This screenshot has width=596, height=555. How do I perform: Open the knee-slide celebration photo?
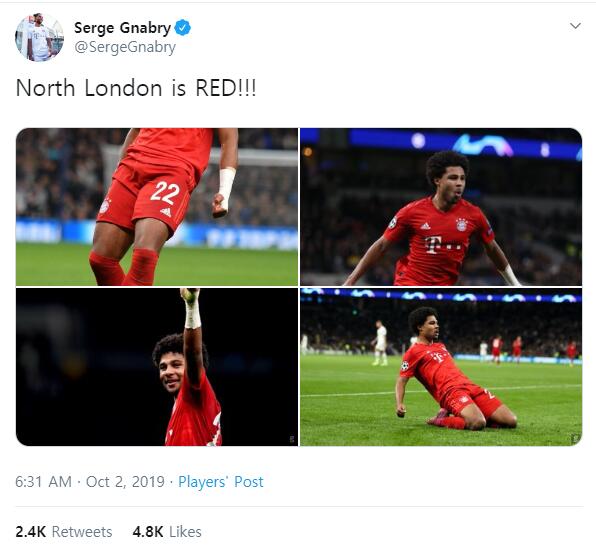tap(441, 367)
